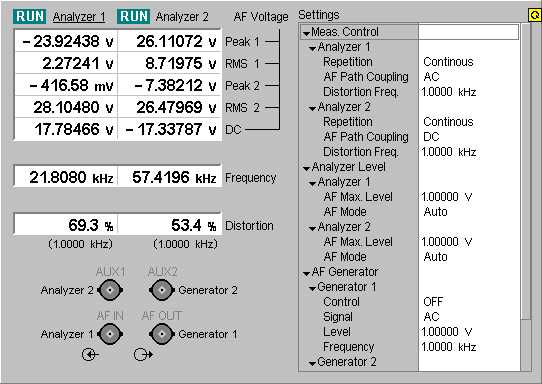
Task: Select the AF Voltage heading
Action: [x=261, y=17]
